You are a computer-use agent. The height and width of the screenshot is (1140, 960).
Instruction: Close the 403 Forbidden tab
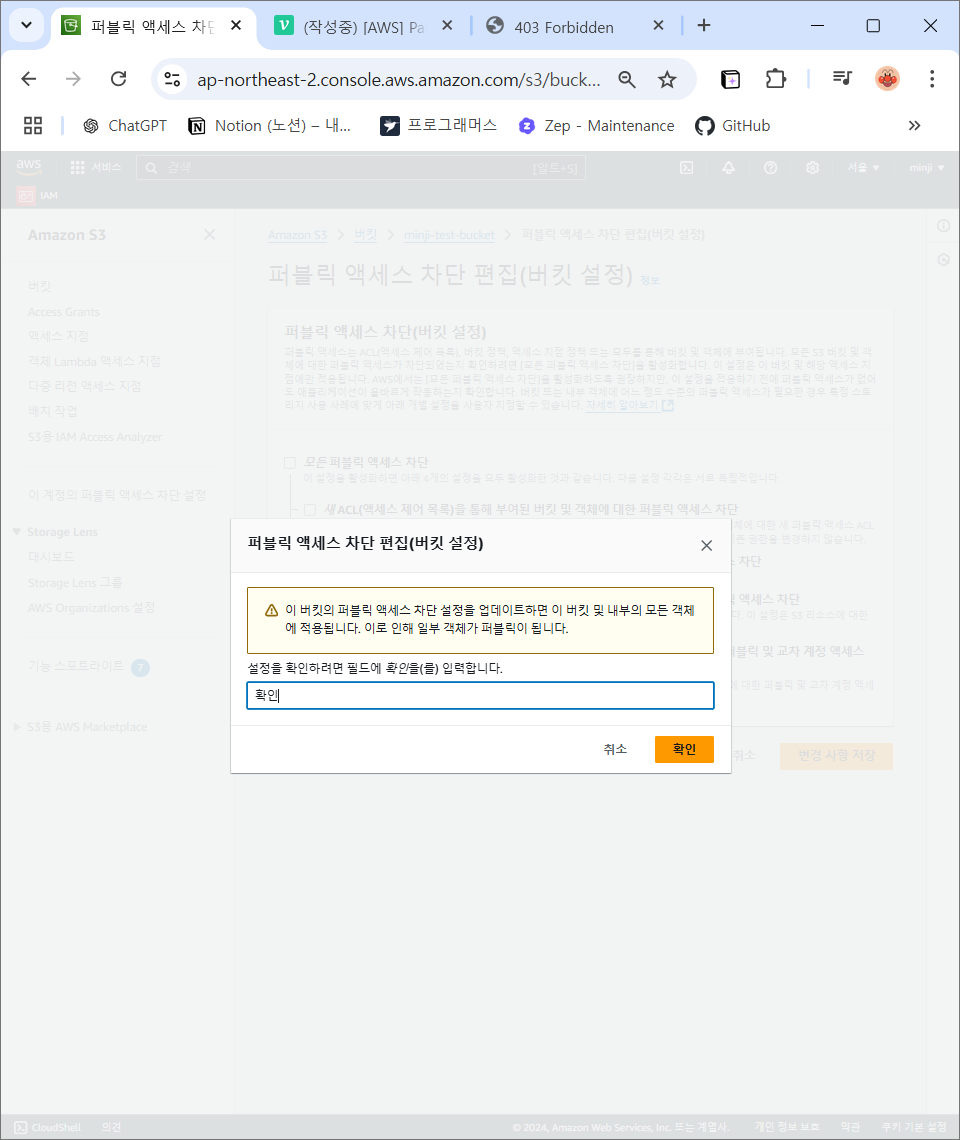658,25
